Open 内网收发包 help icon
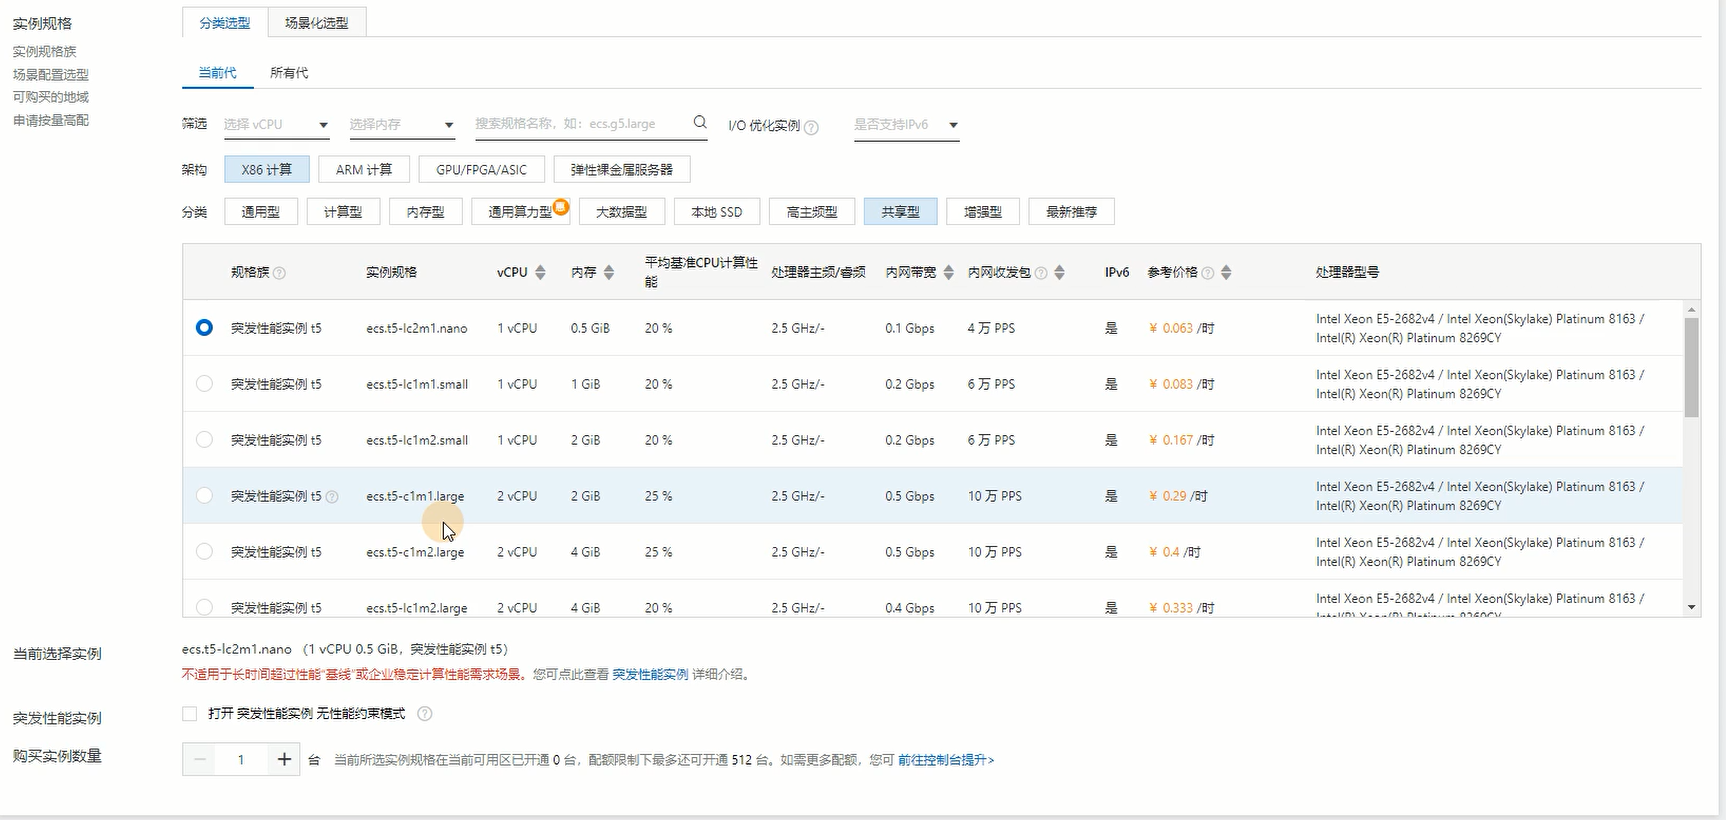 coord(1041,273)
